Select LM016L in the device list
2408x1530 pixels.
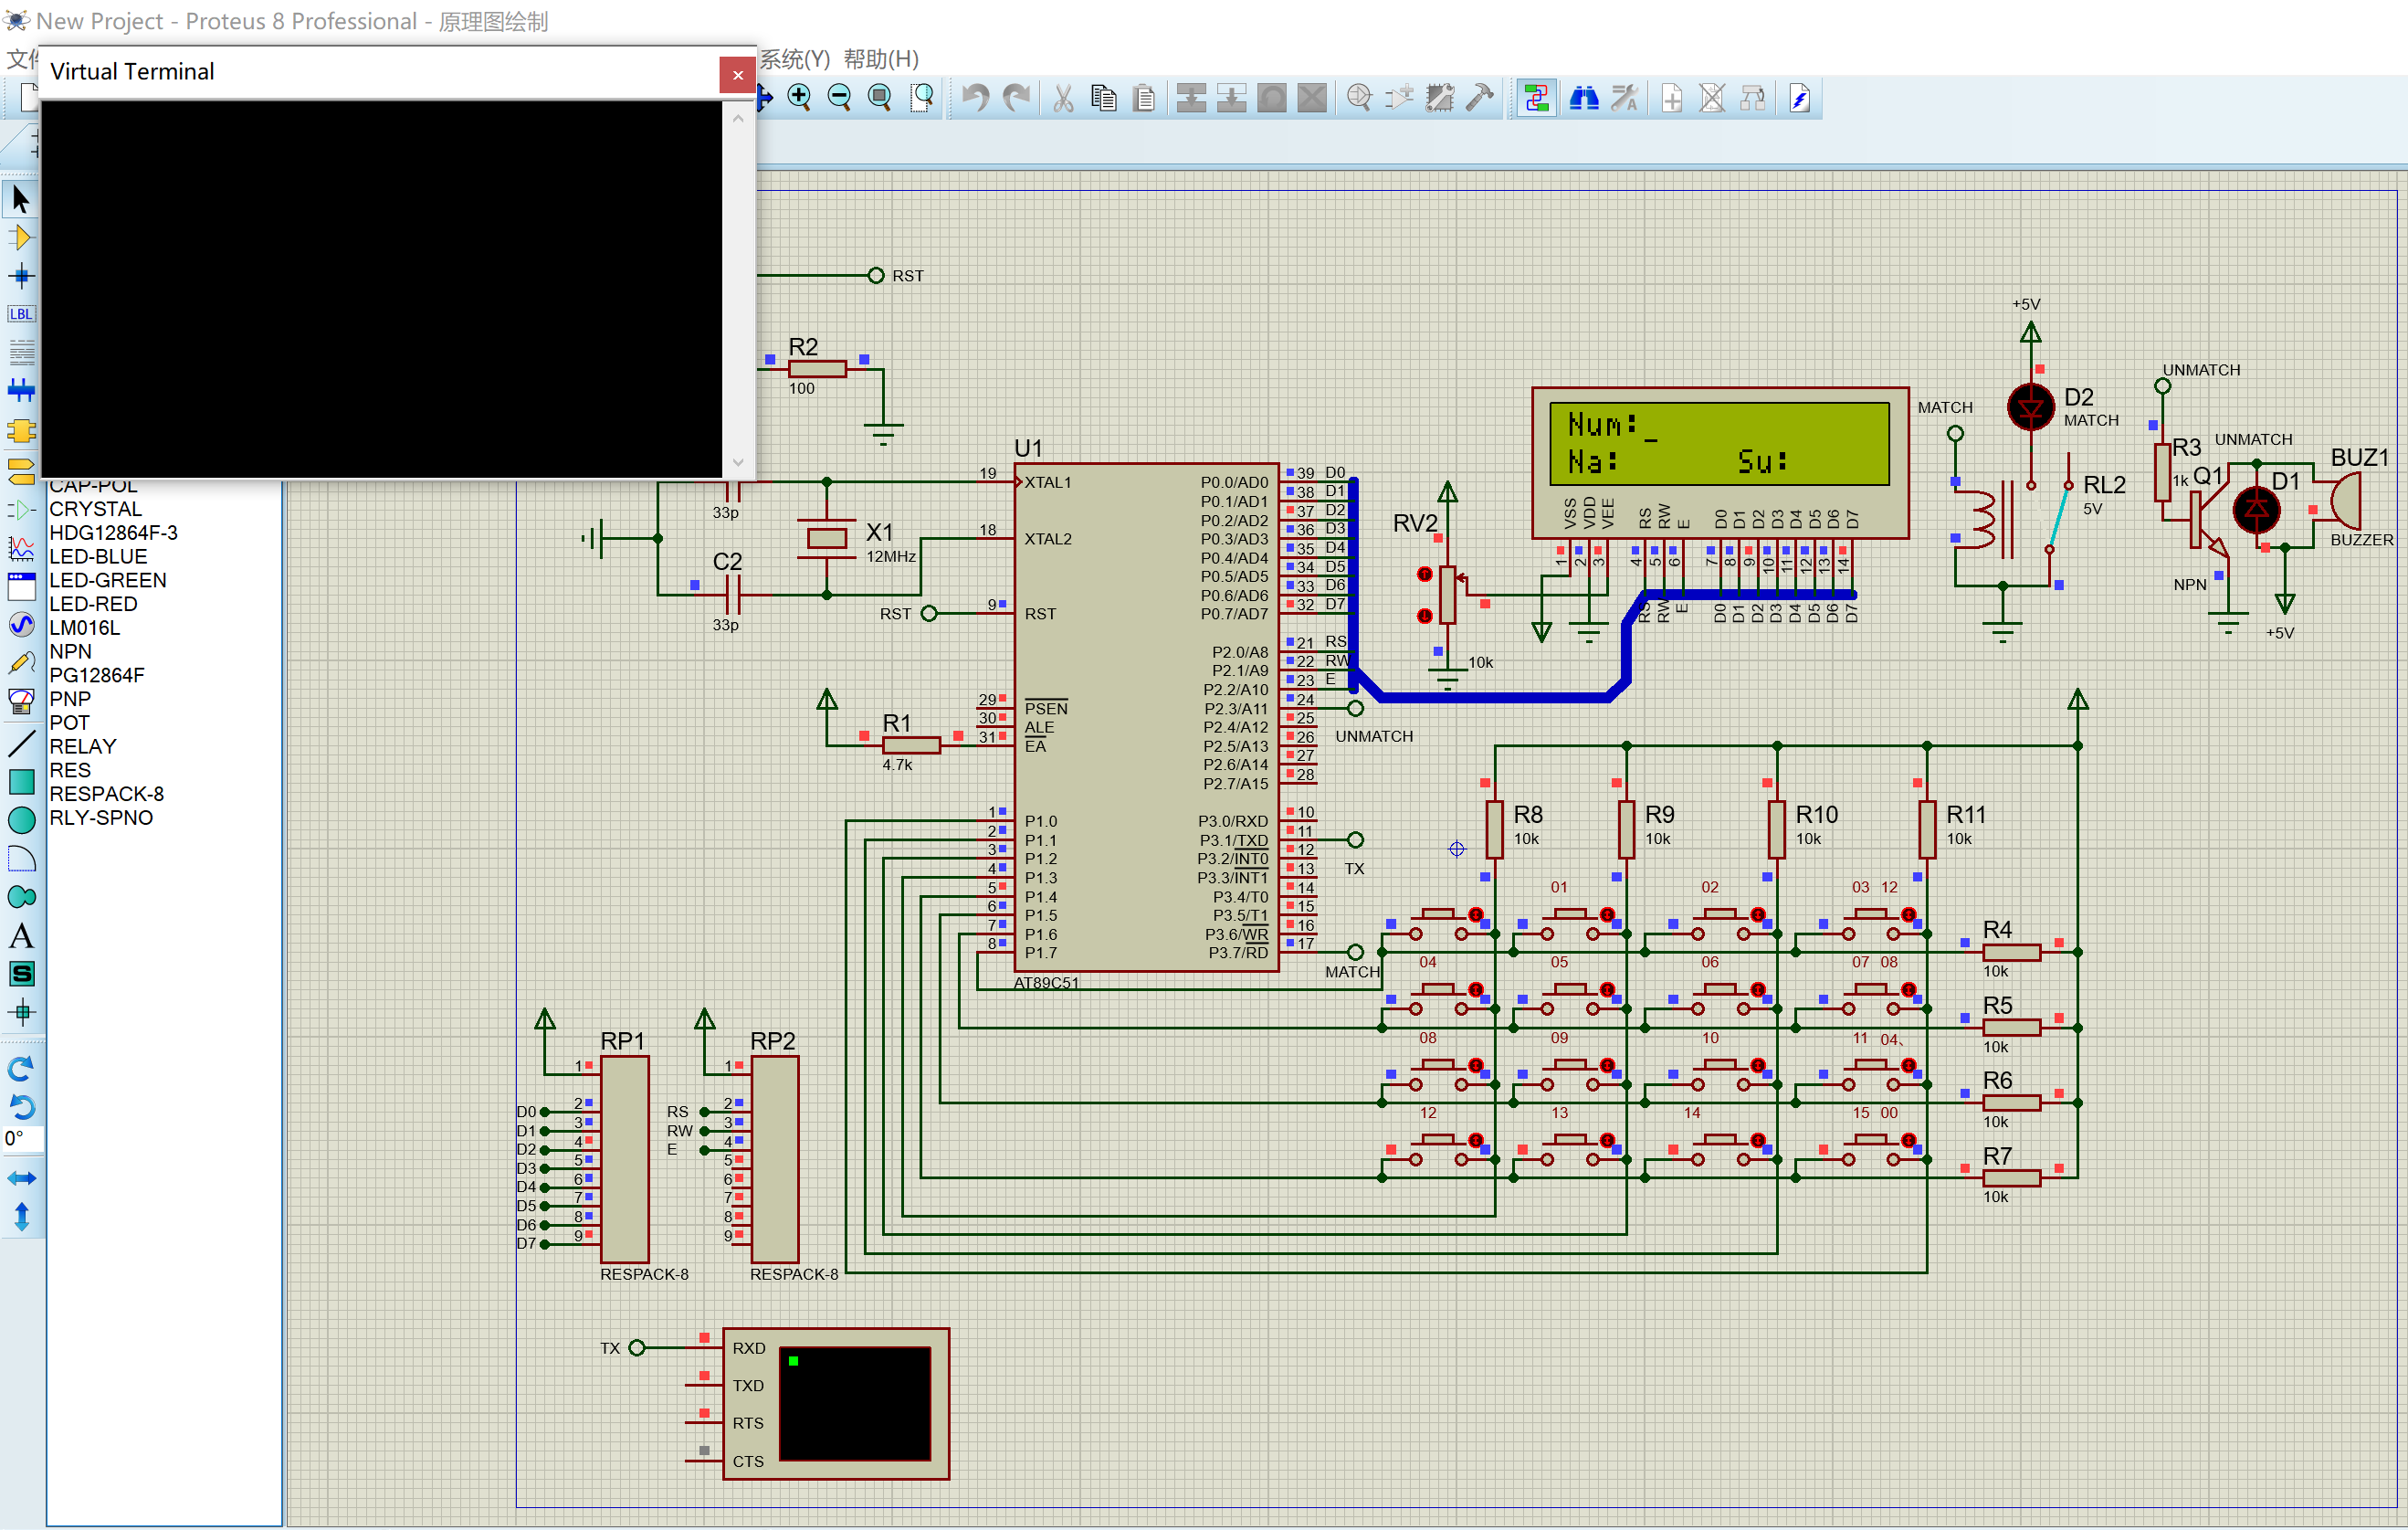click(x=85, y=628)
